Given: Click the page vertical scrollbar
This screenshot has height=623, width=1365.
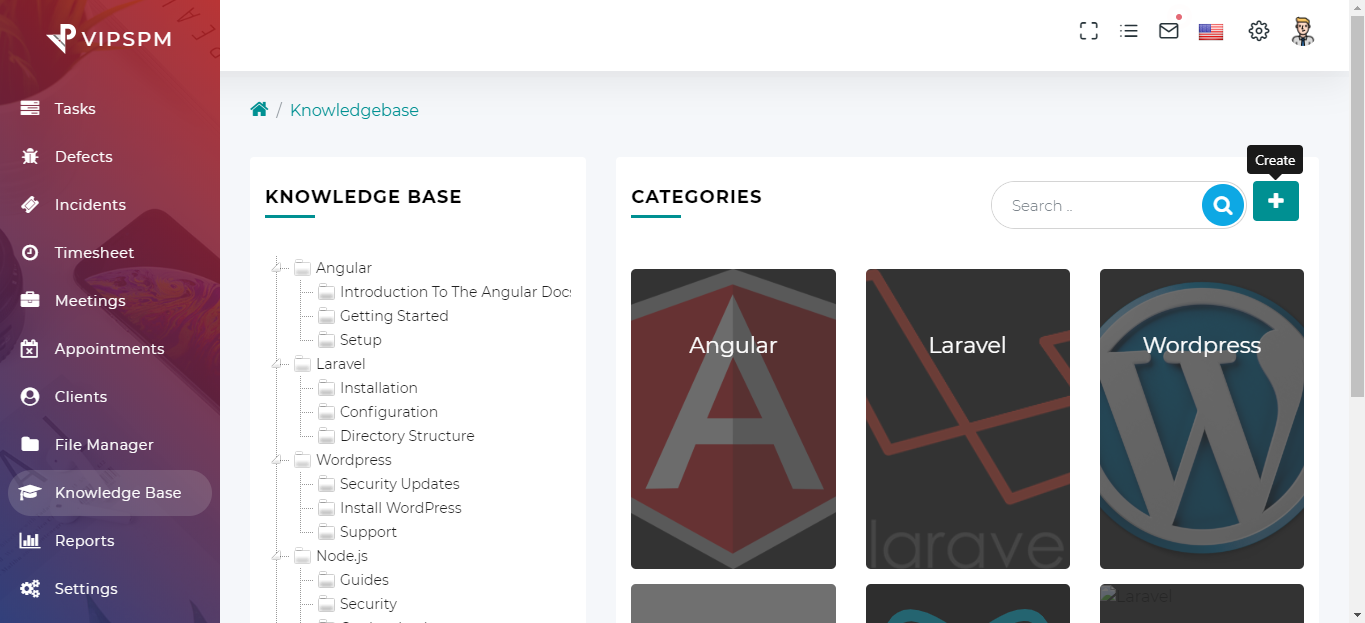Looking at the screenshot, I should pos(1357,200).
